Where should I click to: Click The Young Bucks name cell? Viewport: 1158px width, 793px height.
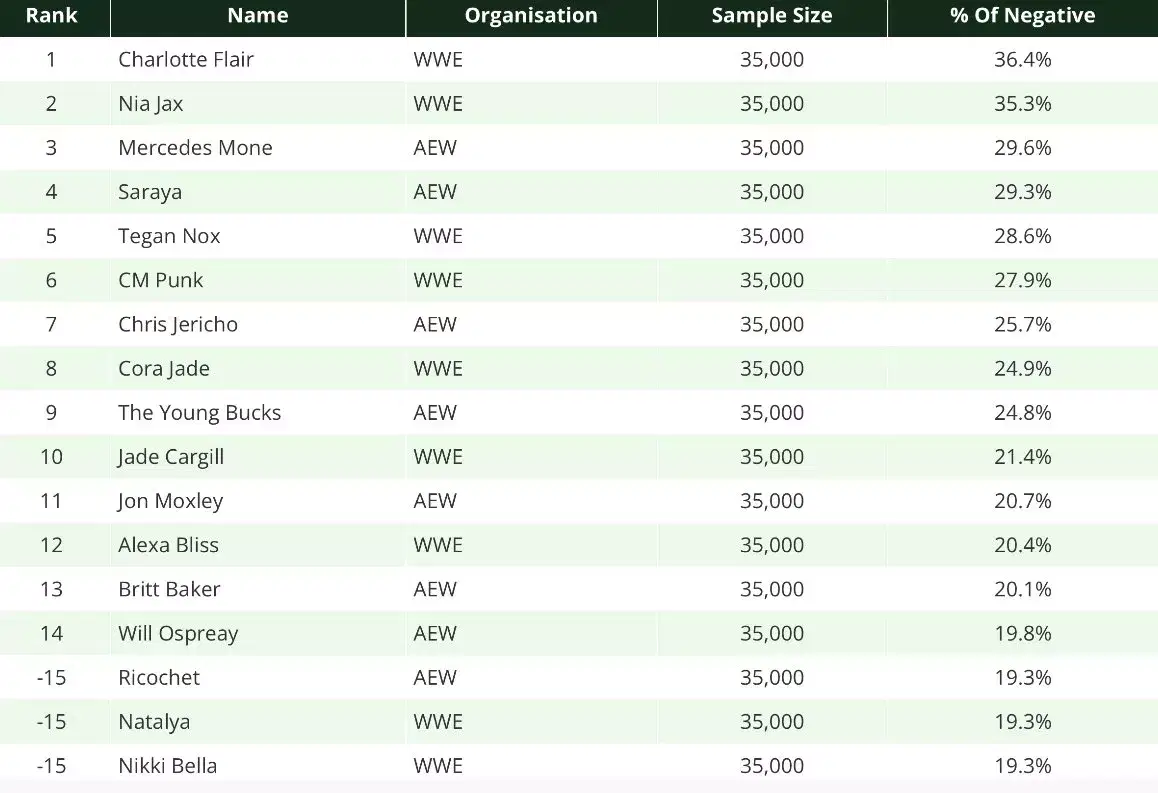click(199, 413)
